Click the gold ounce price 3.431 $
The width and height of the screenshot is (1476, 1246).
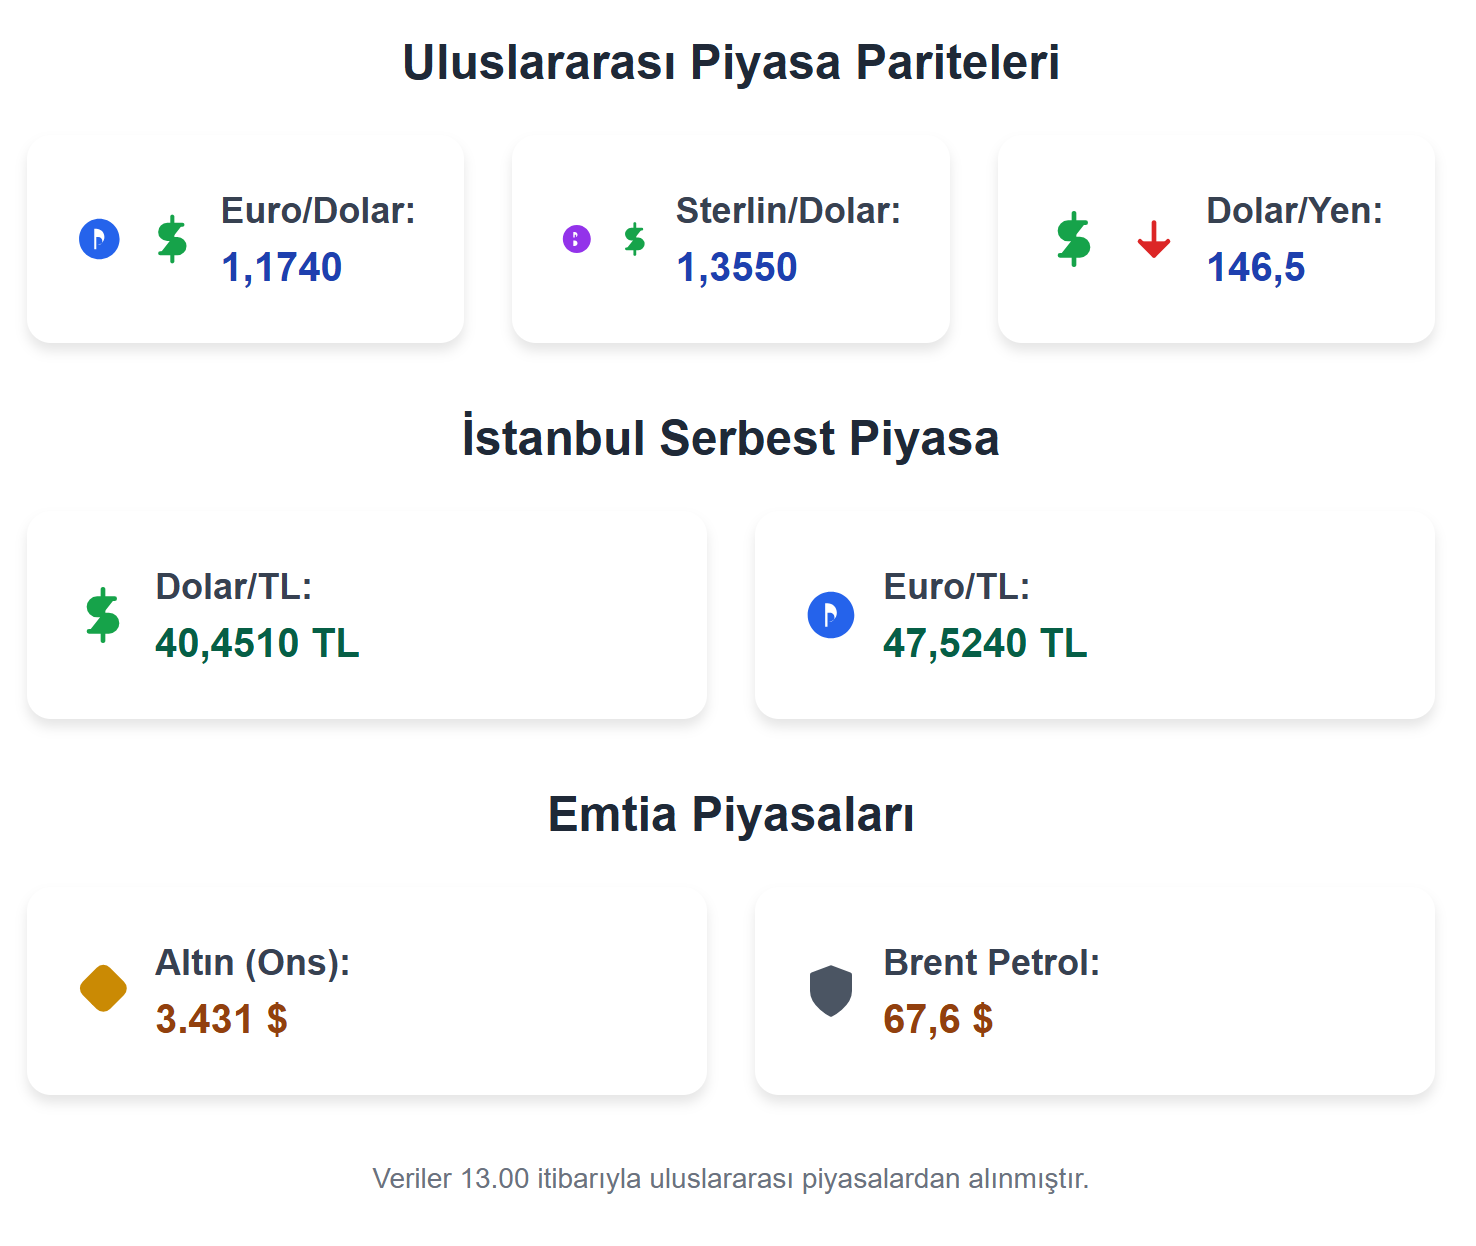tap(222, 1019)
